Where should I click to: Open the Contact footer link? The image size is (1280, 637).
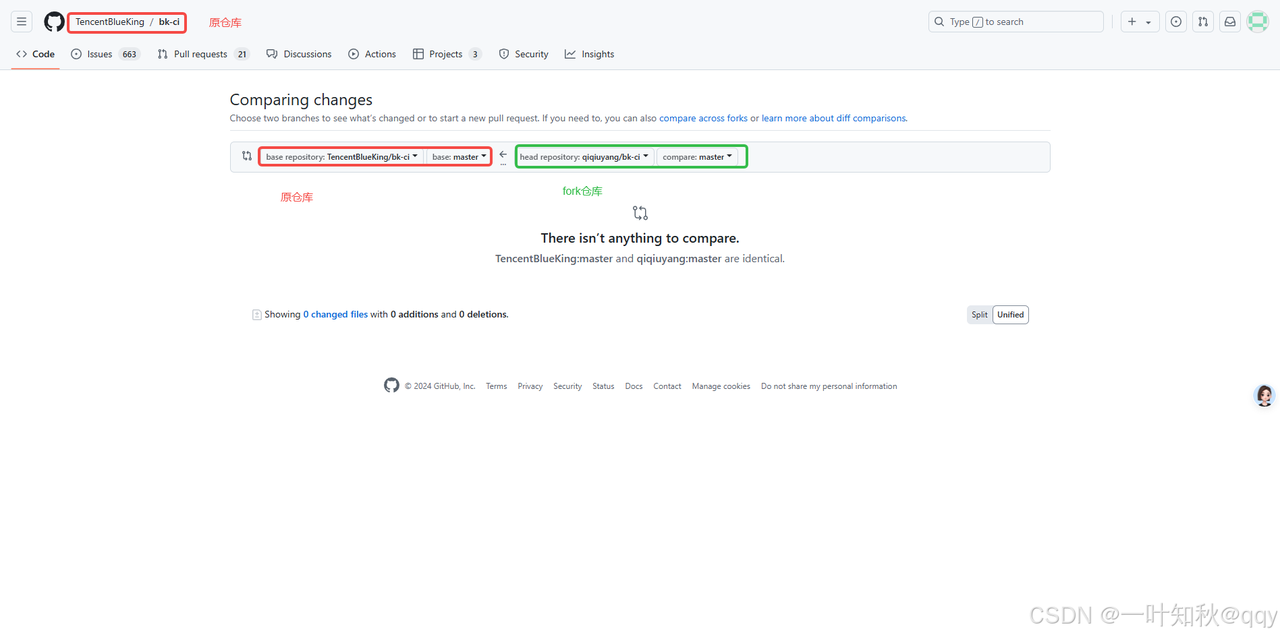[x=667, y=386]
